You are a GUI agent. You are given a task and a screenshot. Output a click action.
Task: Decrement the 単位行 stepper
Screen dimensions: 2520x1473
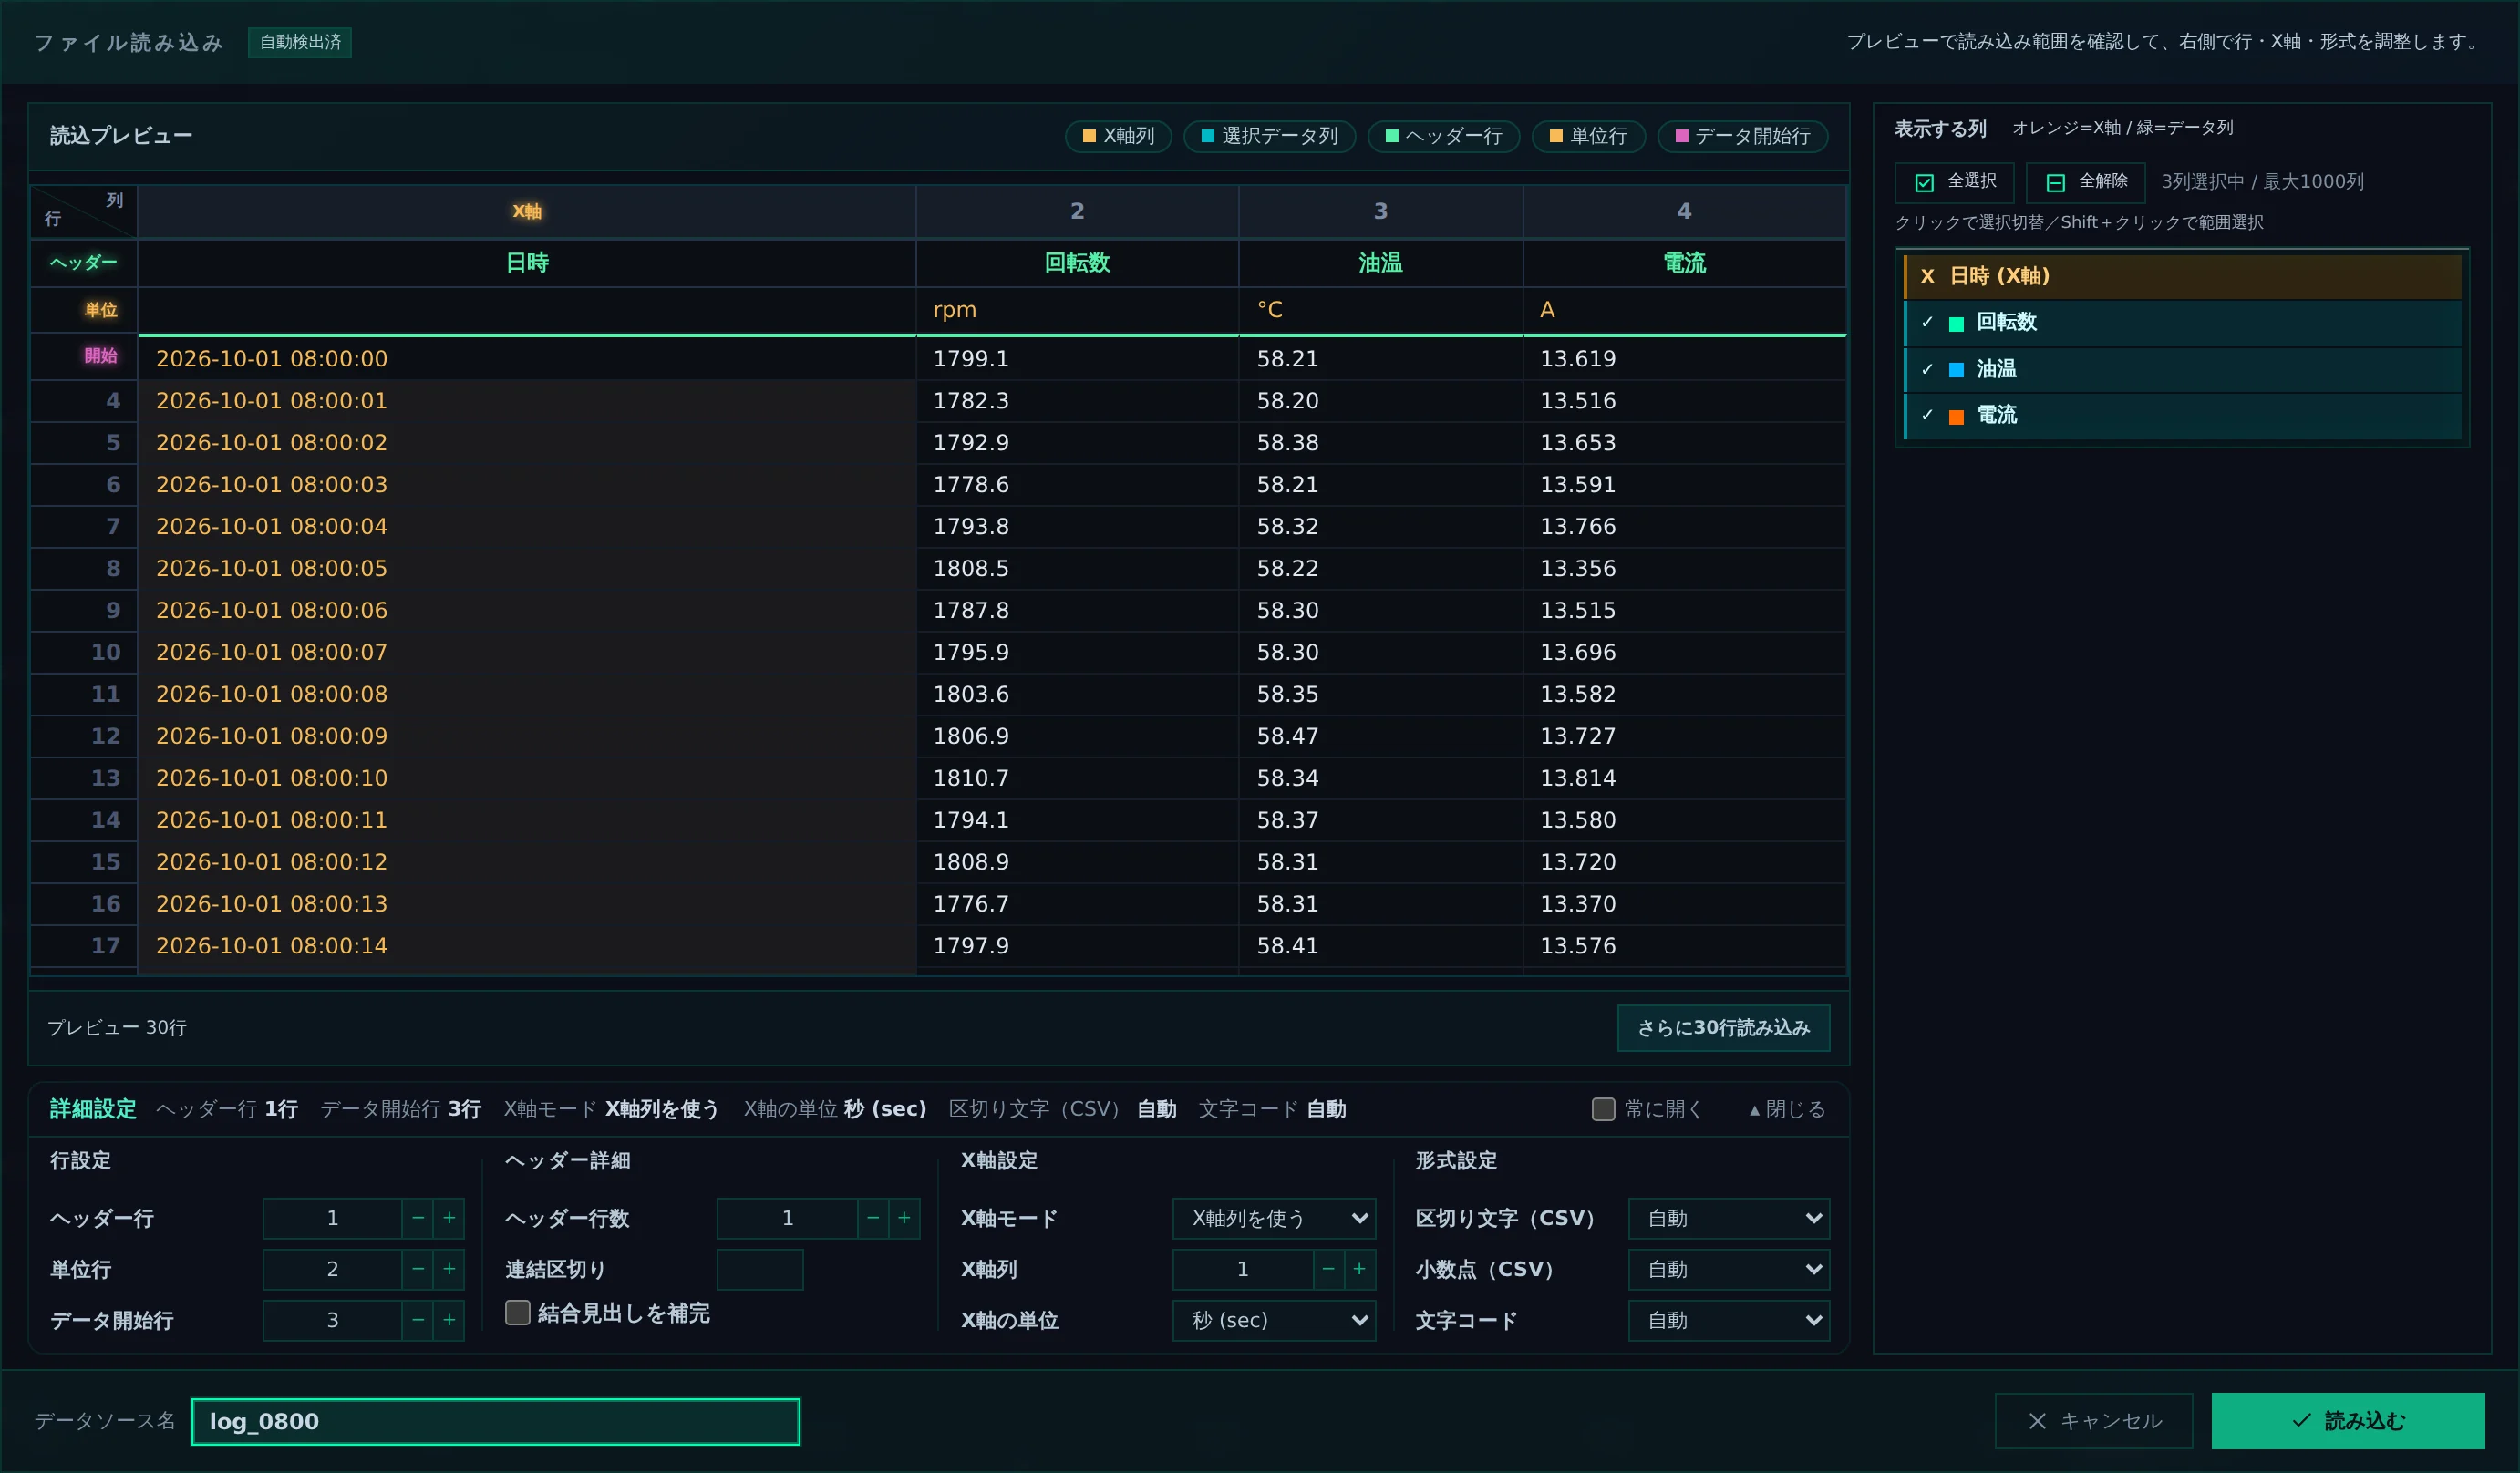(418, 1269)
